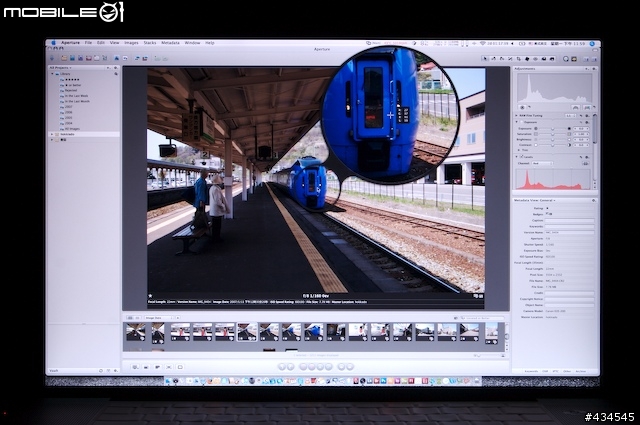Toggle the Levels adjustment checkbox

click(x=521, y=157)
